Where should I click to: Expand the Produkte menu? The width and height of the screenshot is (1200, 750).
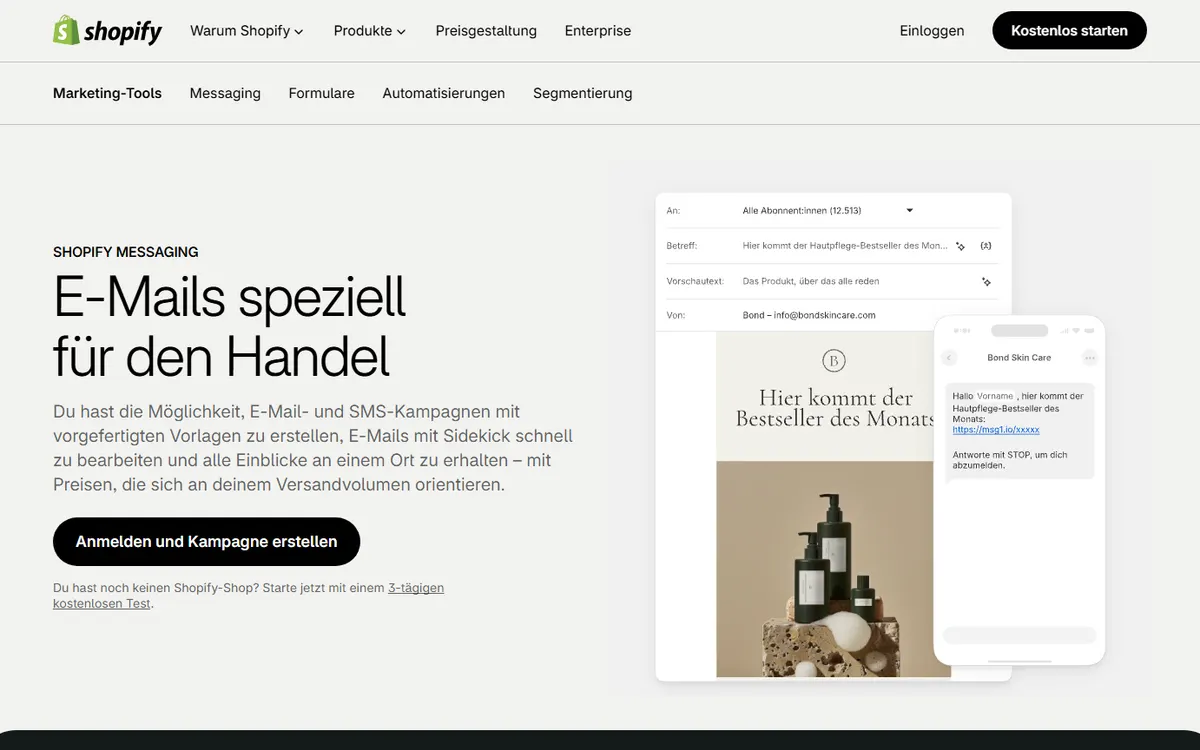click(x=370, y=31)
